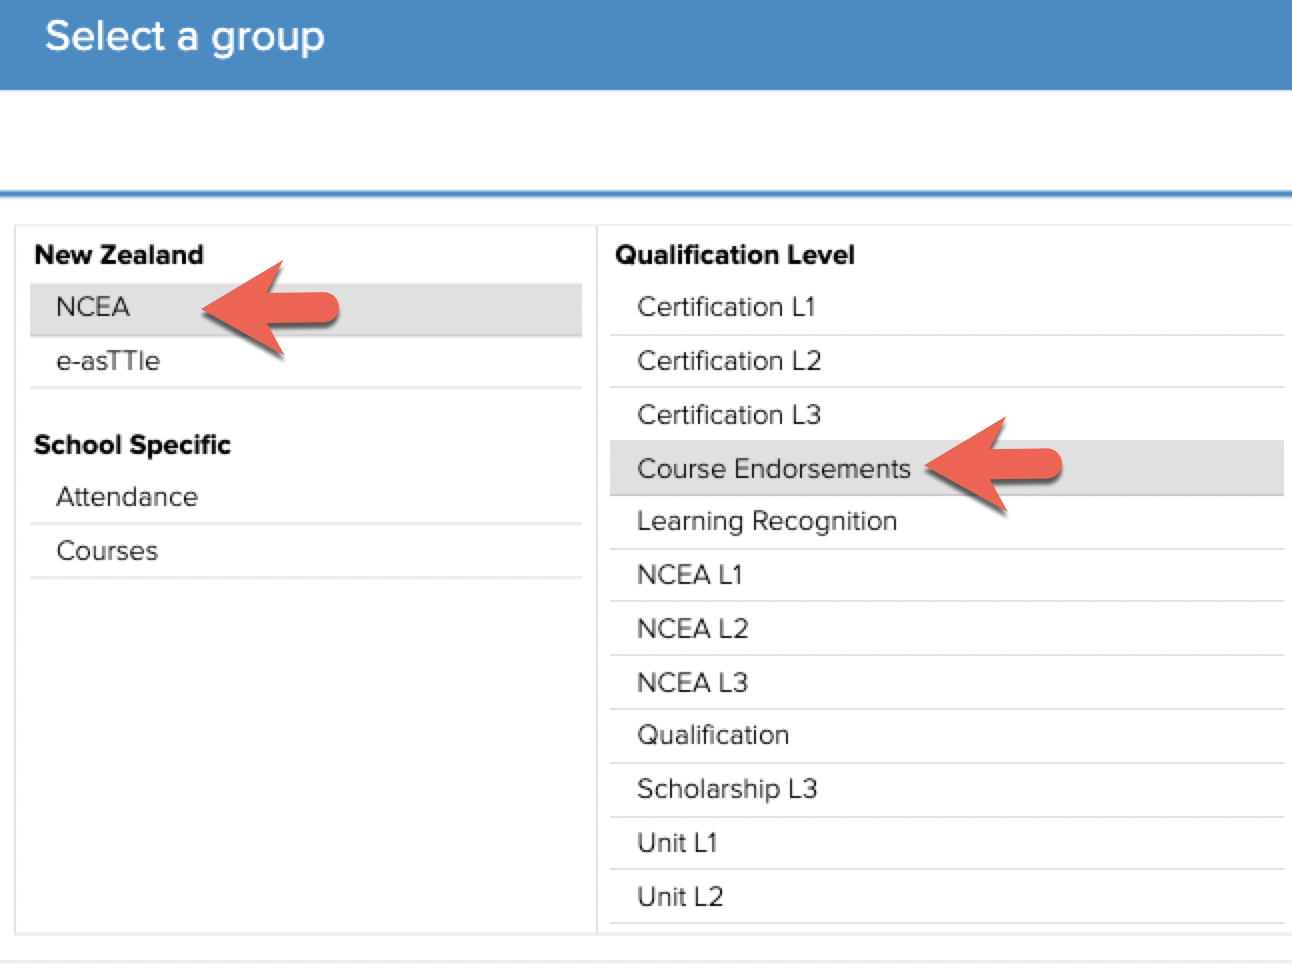Choose the e-asTTle group

108,361
